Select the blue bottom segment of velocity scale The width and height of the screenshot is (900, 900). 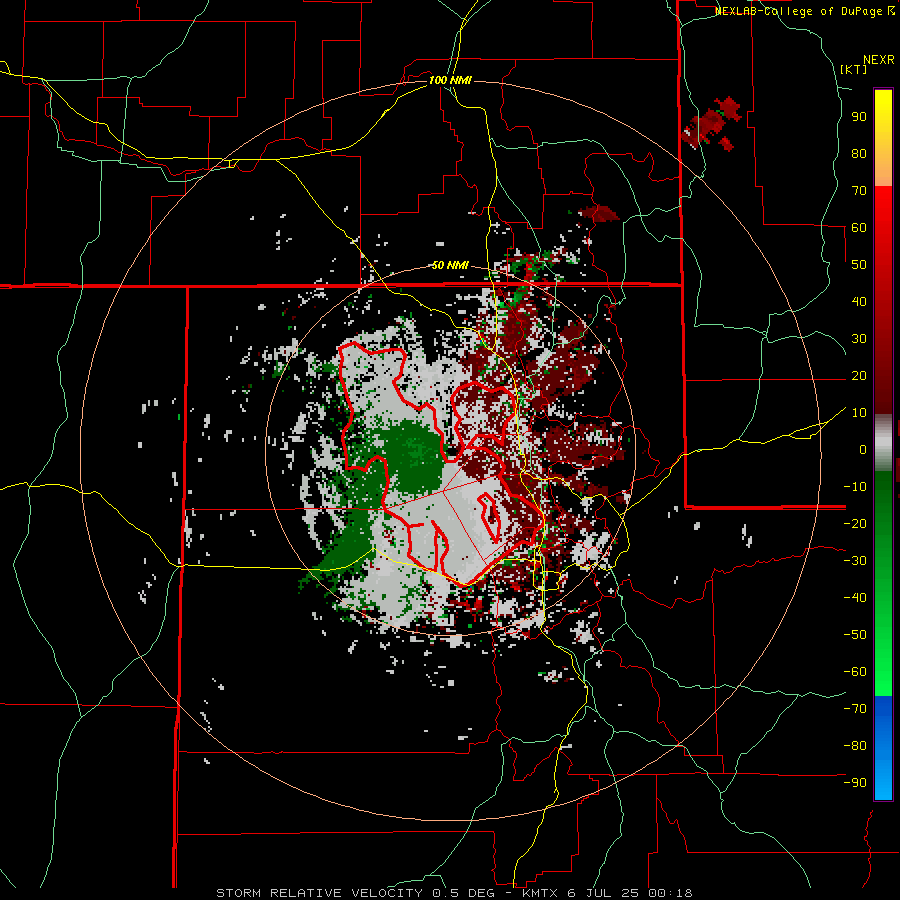883,748
